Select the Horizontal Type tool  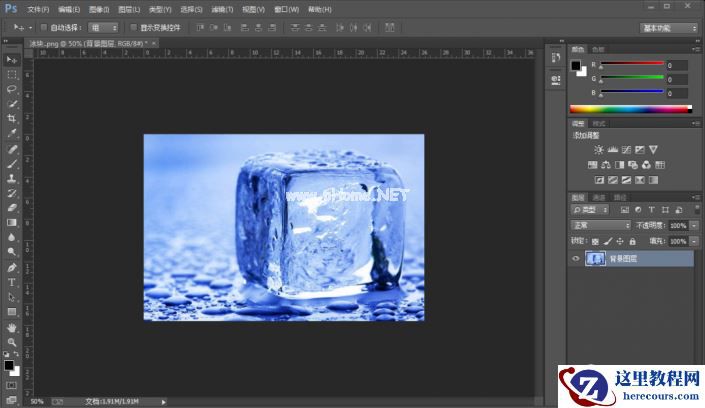(12, 282)
